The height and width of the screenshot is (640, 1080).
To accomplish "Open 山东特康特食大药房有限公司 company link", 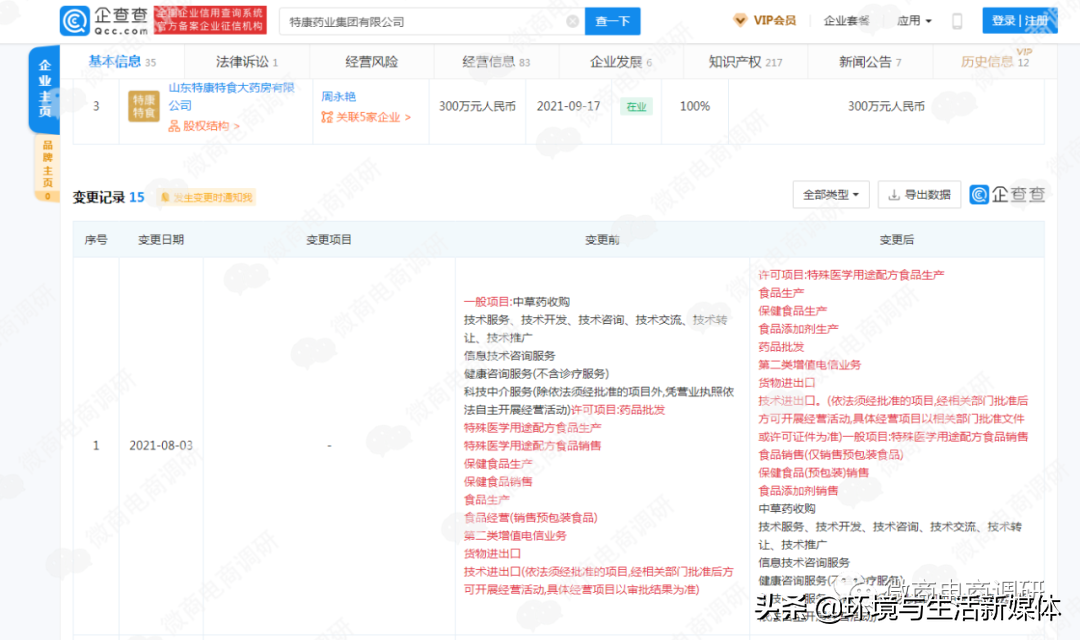I will (231, 96).
